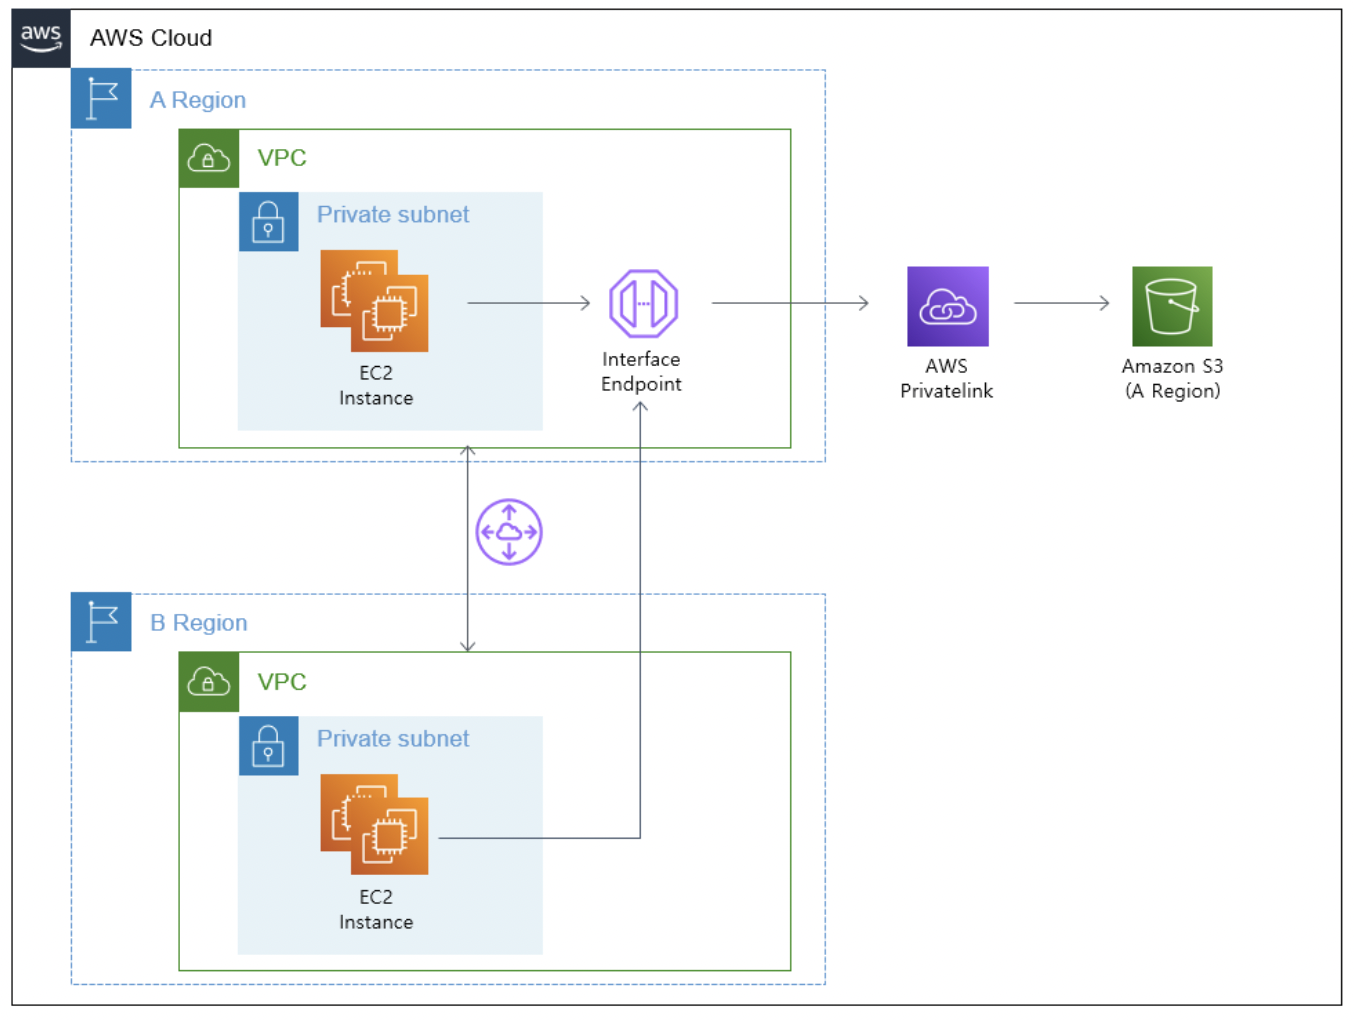Viewport: 1354px width, 1020px height.
Task: Click the purple peering gateway icon between regions
Action: coord(509,532)
